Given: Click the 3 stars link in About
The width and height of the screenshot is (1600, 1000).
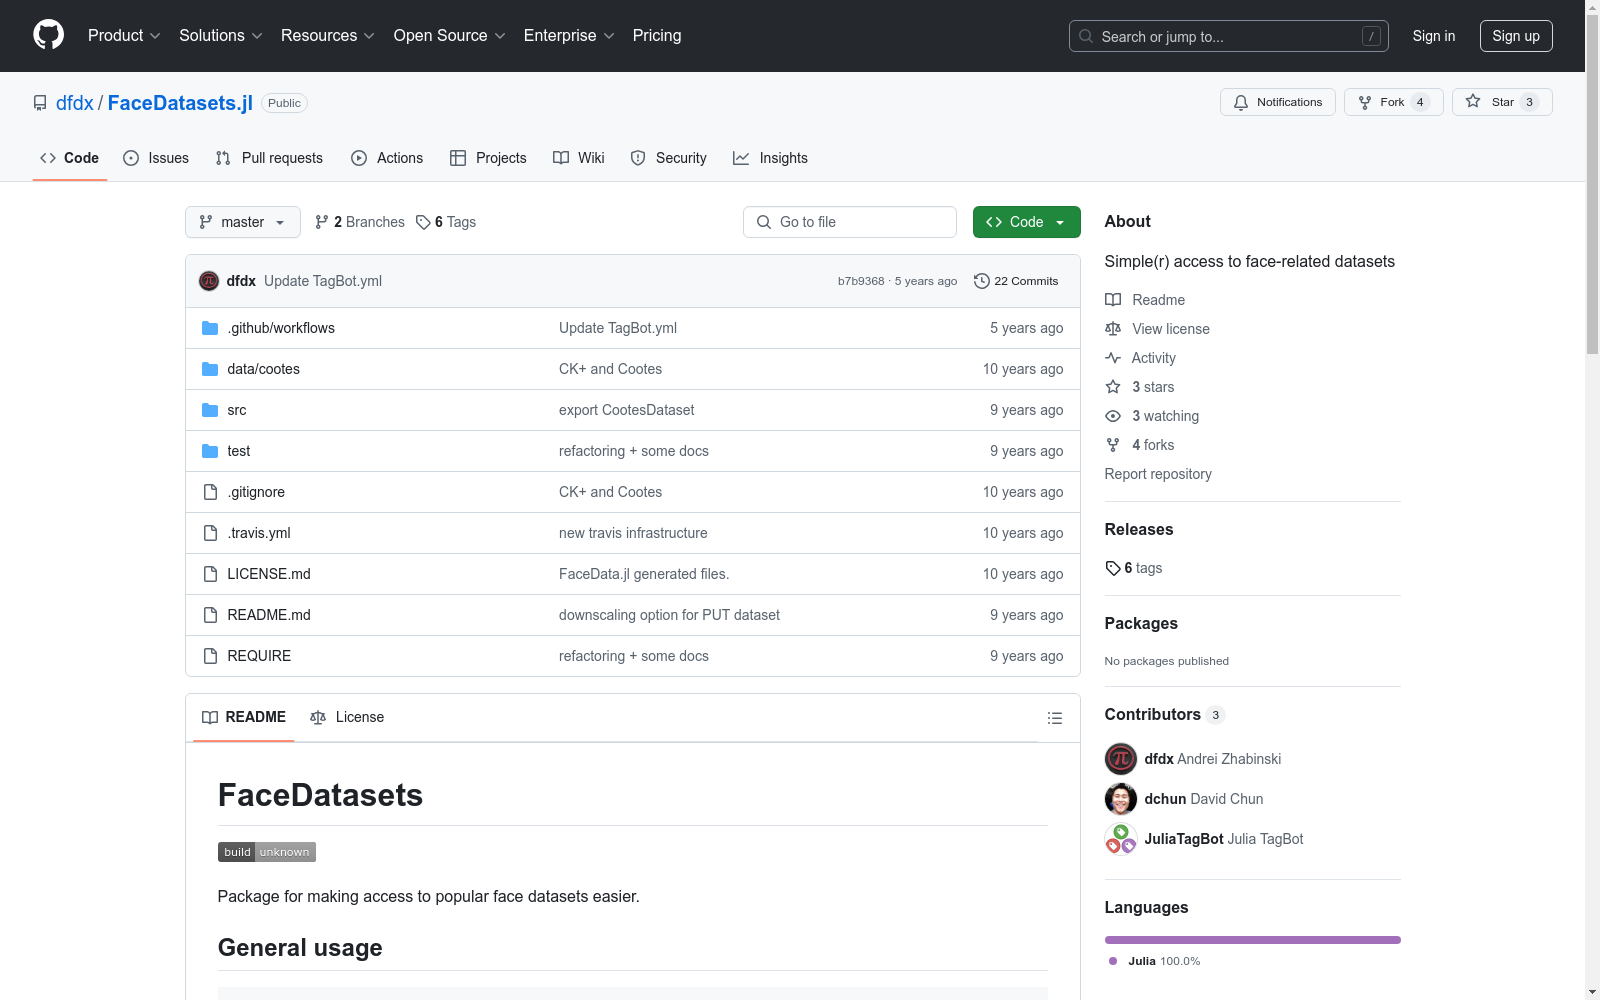Looking at the screenshot, I should (1153, 387).
